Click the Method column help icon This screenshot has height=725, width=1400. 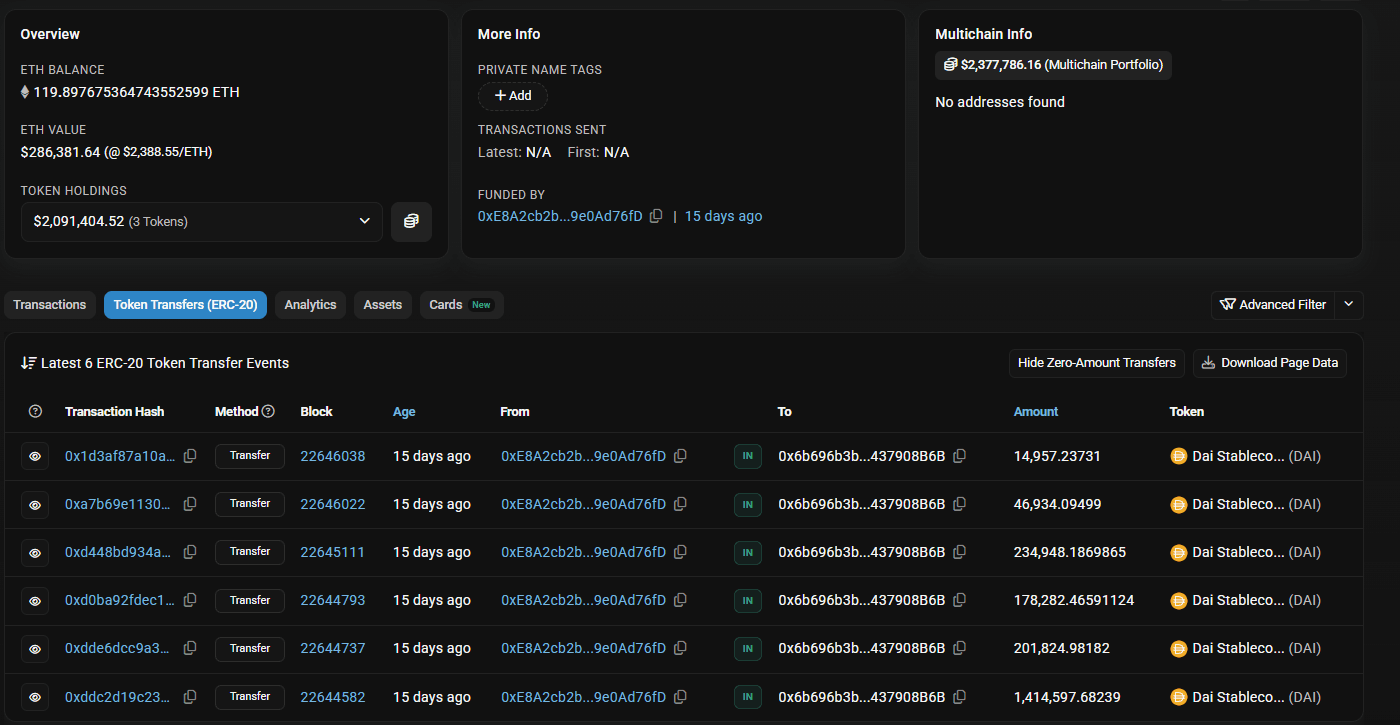coord(268,411)
